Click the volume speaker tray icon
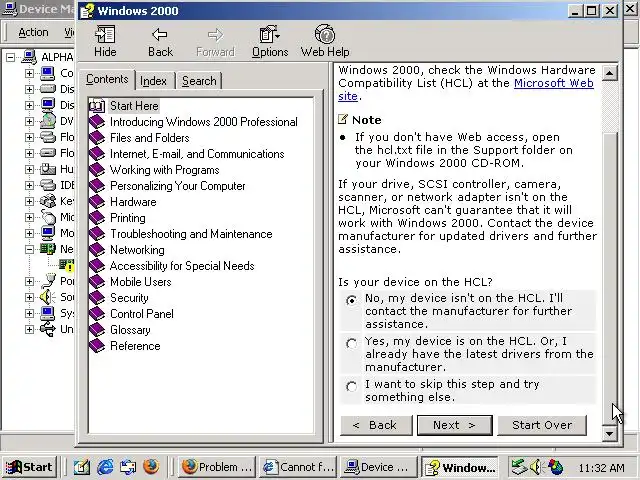 click(x=536, y=467)
